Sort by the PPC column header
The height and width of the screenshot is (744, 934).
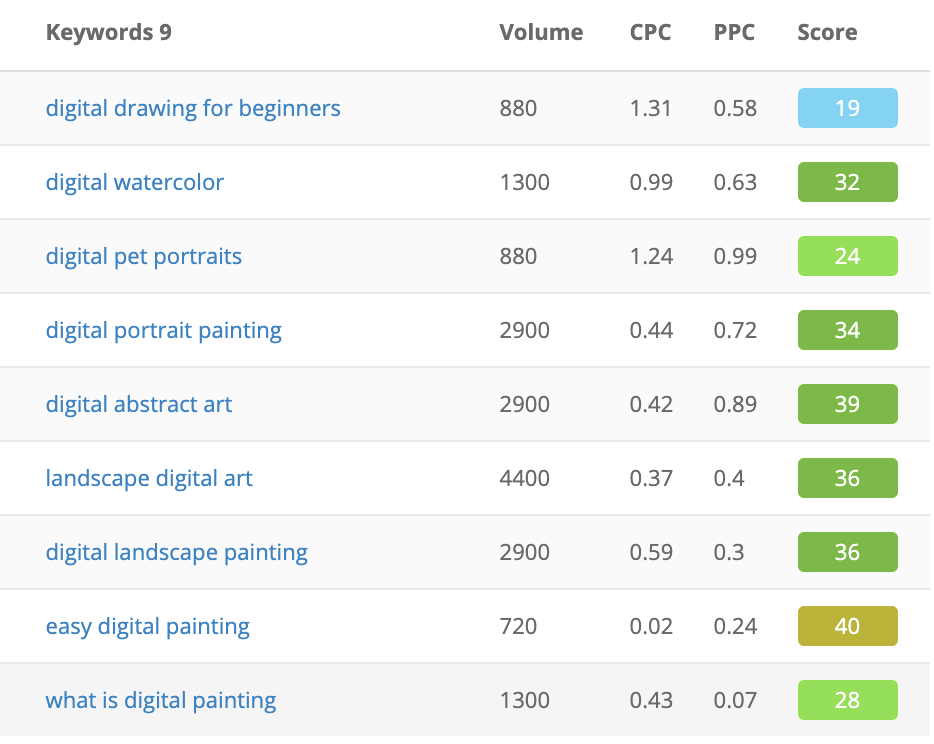pyautogui.click(x=734, y=32)
